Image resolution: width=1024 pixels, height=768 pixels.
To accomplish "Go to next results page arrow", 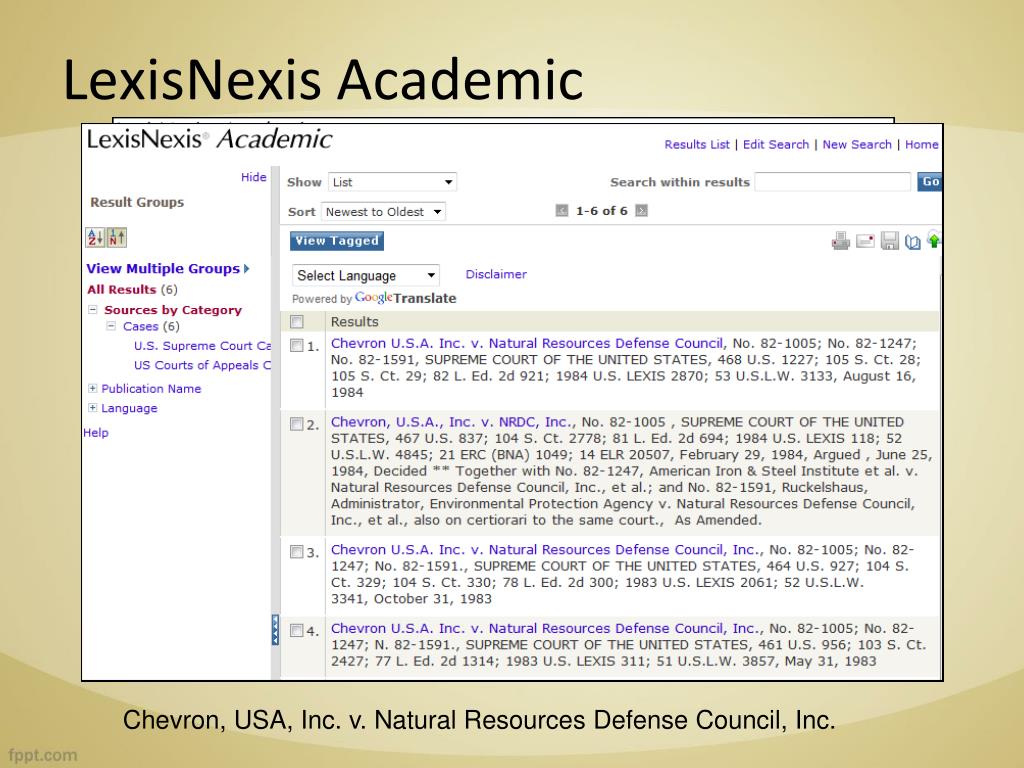I will [x=641, y=210].
